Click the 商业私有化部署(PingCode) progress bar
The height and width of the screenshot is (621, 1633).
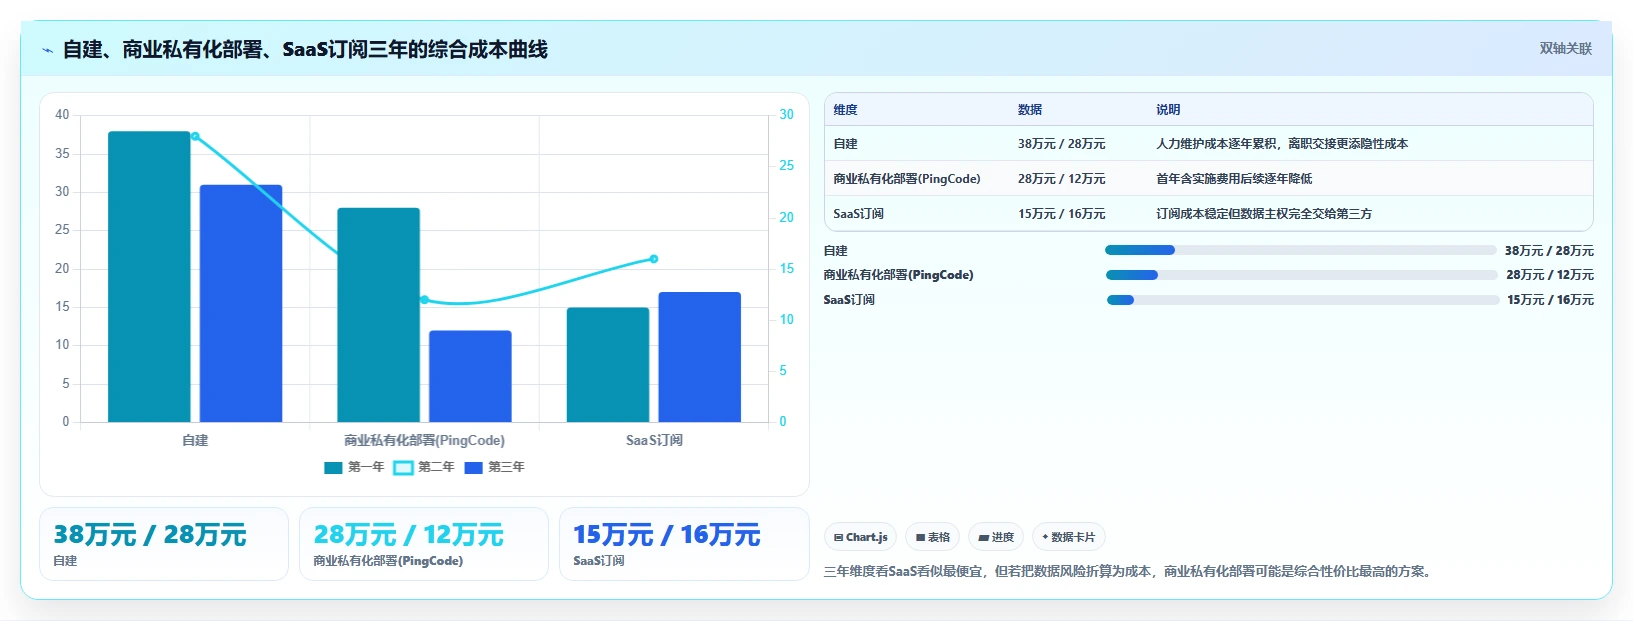[x=1301, y=275]
